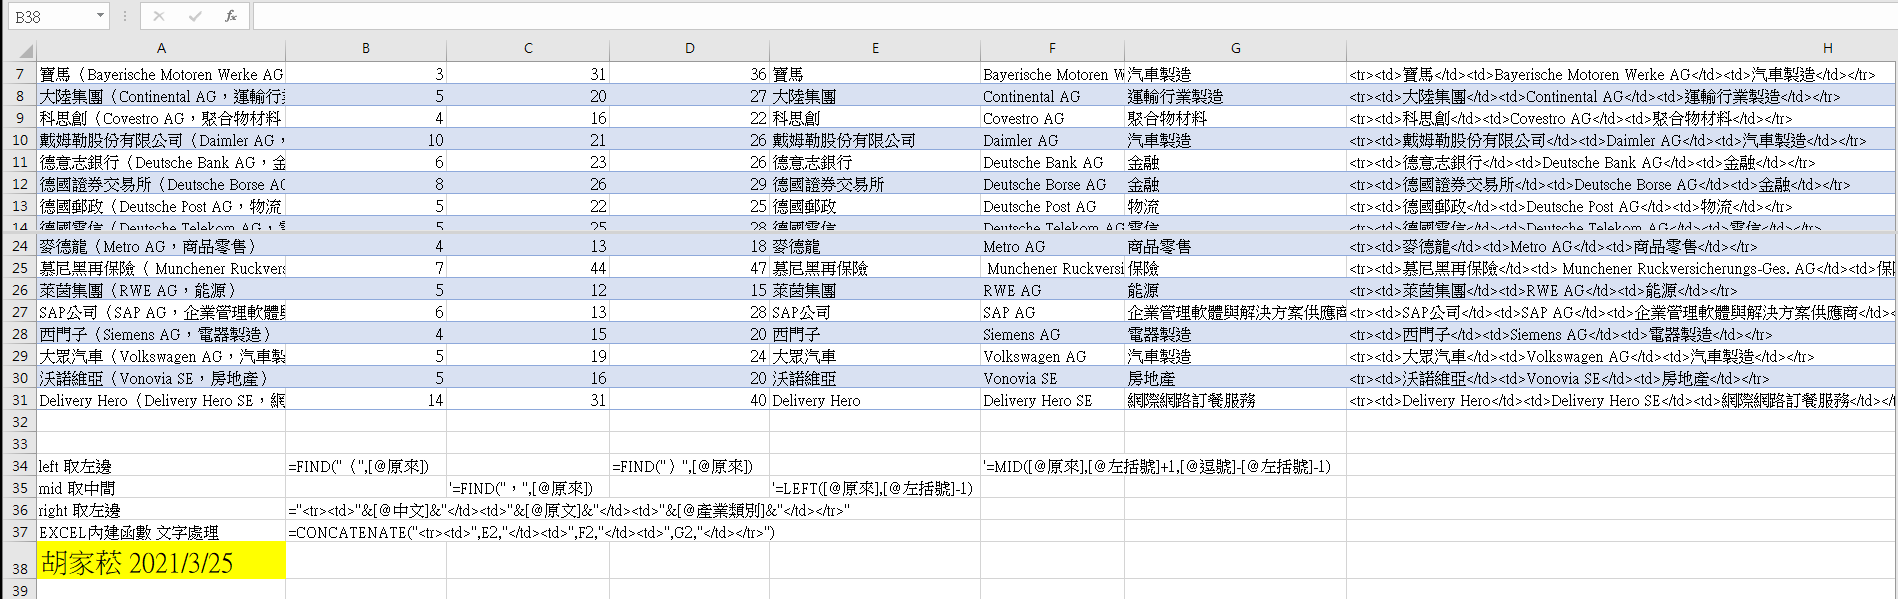
Task: Select row 7 header
Action: tap(20, 74)
